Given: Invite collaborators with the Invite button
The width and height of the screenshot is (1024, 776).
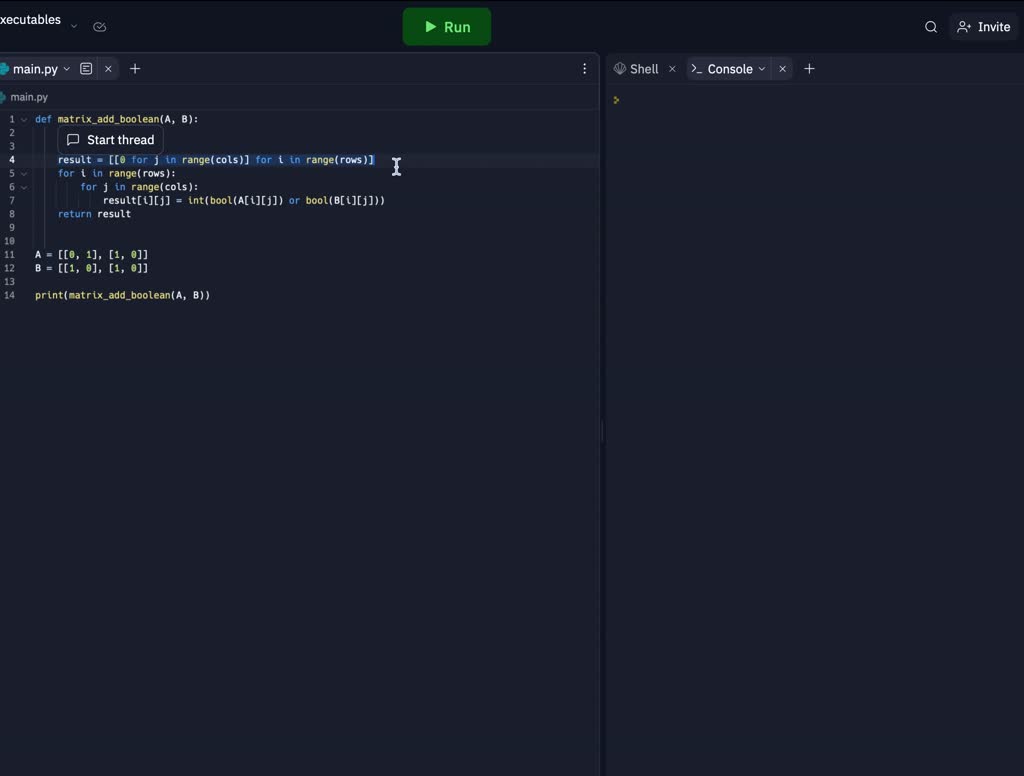Looking at the screenshot, I should 984,27.
